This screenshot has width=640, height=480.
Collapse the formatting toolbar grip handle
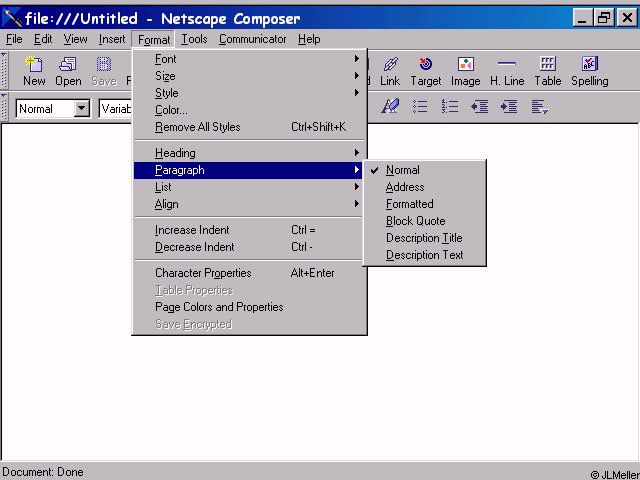coord(4,107)
